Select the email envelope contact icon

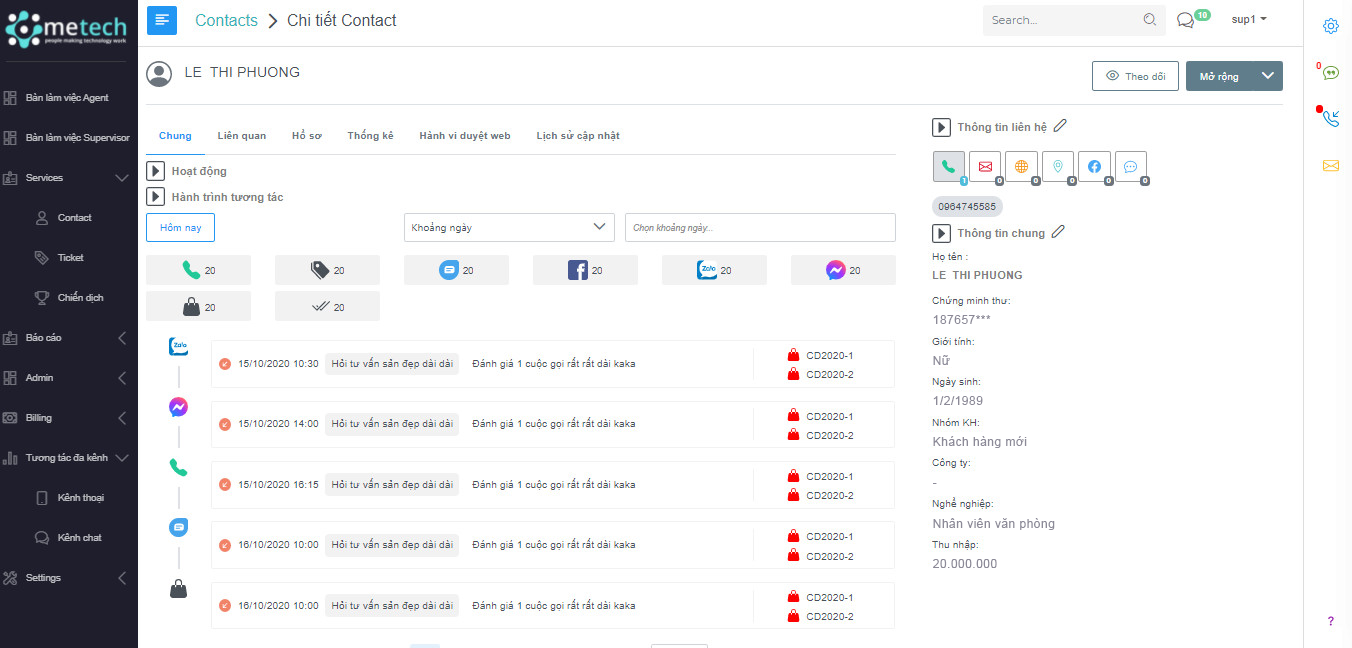click(985, 167)
